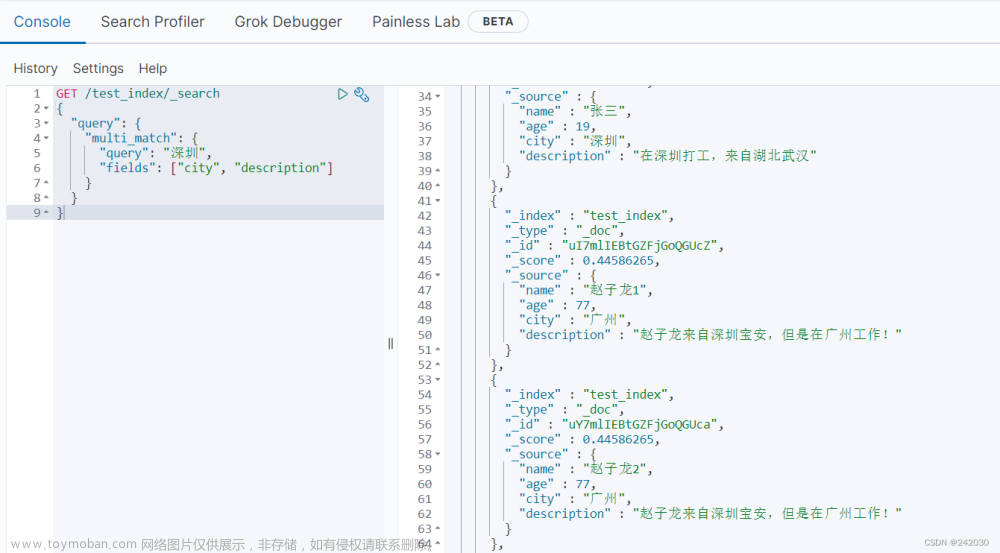Click the city value "深圳" in output
1000x553 pixels.
(x=603, y=141)
